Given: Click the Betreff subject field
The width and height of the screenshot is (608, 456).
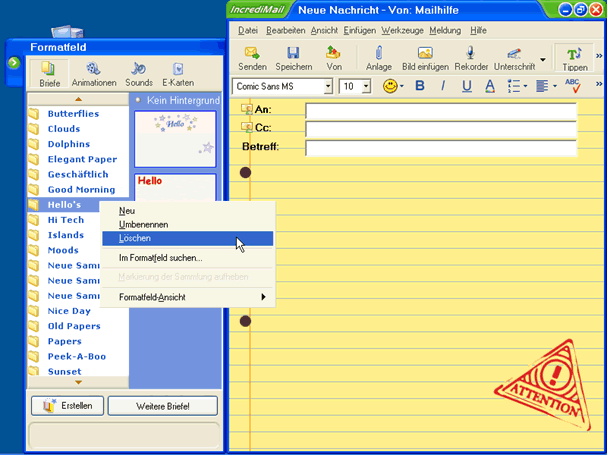Looking at the screenshot, I should (441, 148).
